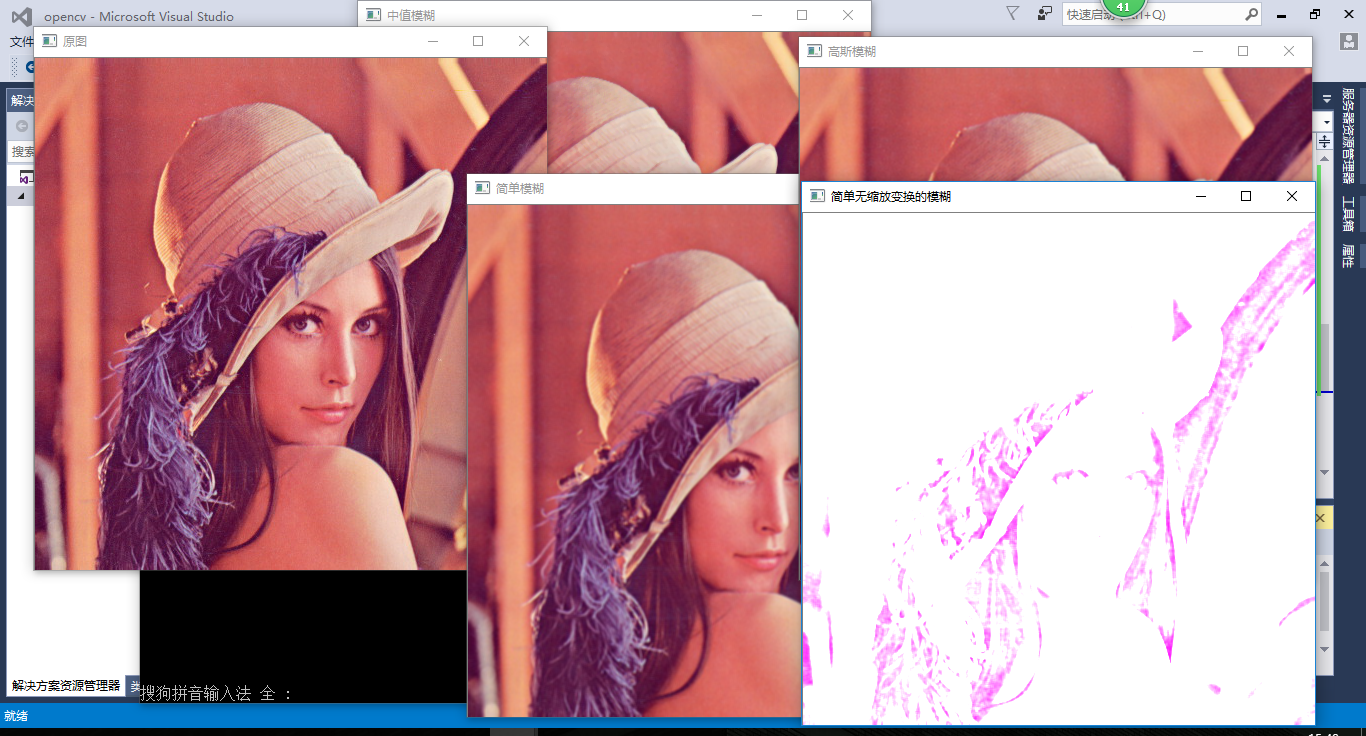The height and width of the screenshot is (736, 1366).
Task: Close the 原图 window
Action: 523,41
